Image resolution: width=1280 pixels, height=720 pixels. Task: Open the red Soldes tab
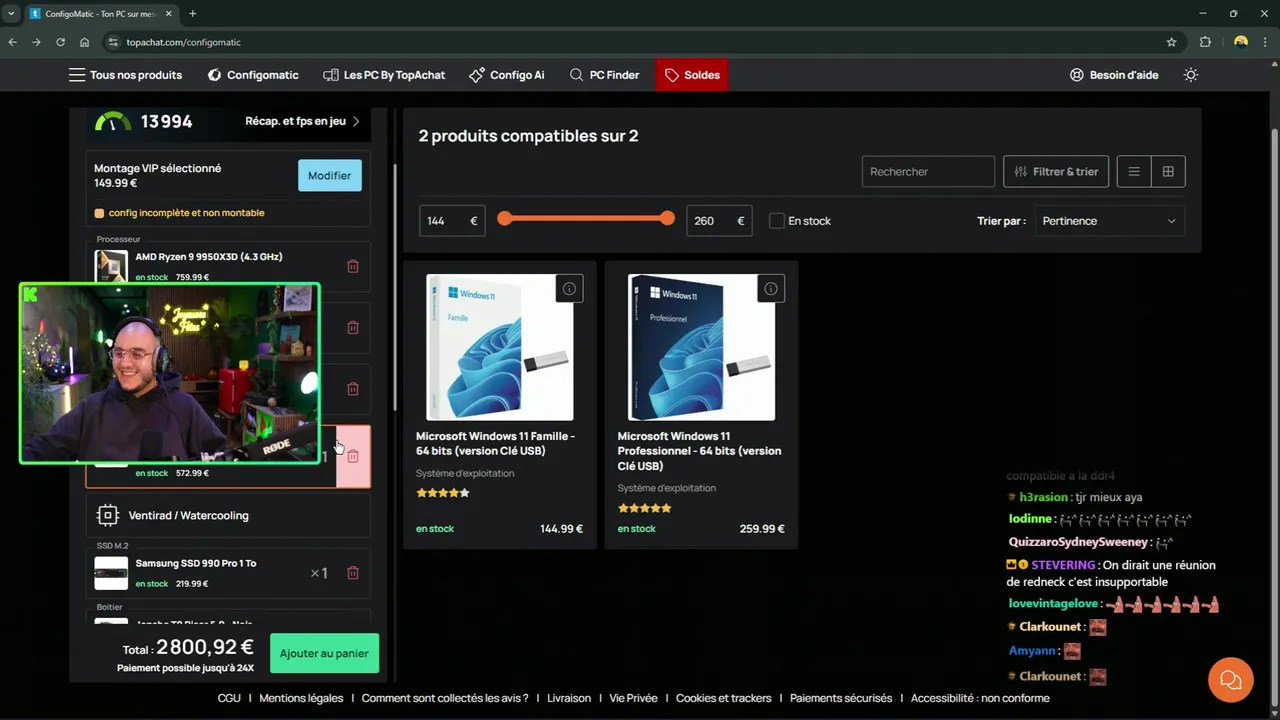click(x=692, y=75)
